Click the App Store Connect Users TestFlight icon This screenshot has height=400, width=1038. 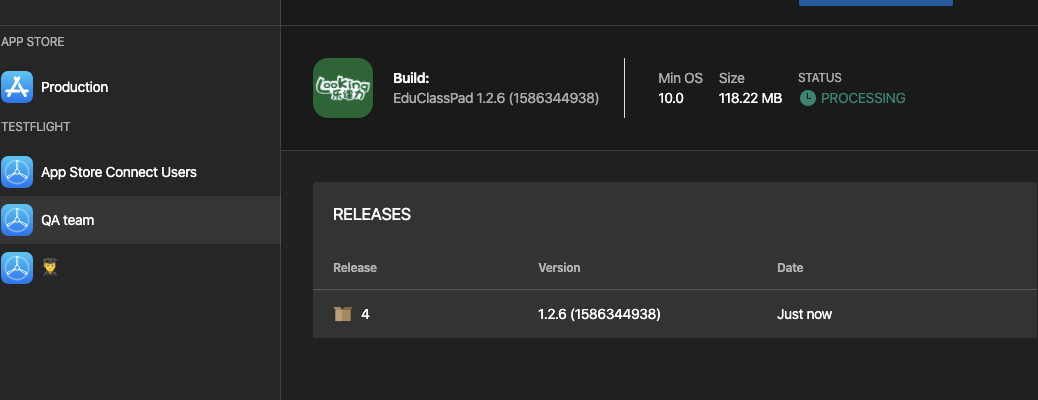point(17,172)
